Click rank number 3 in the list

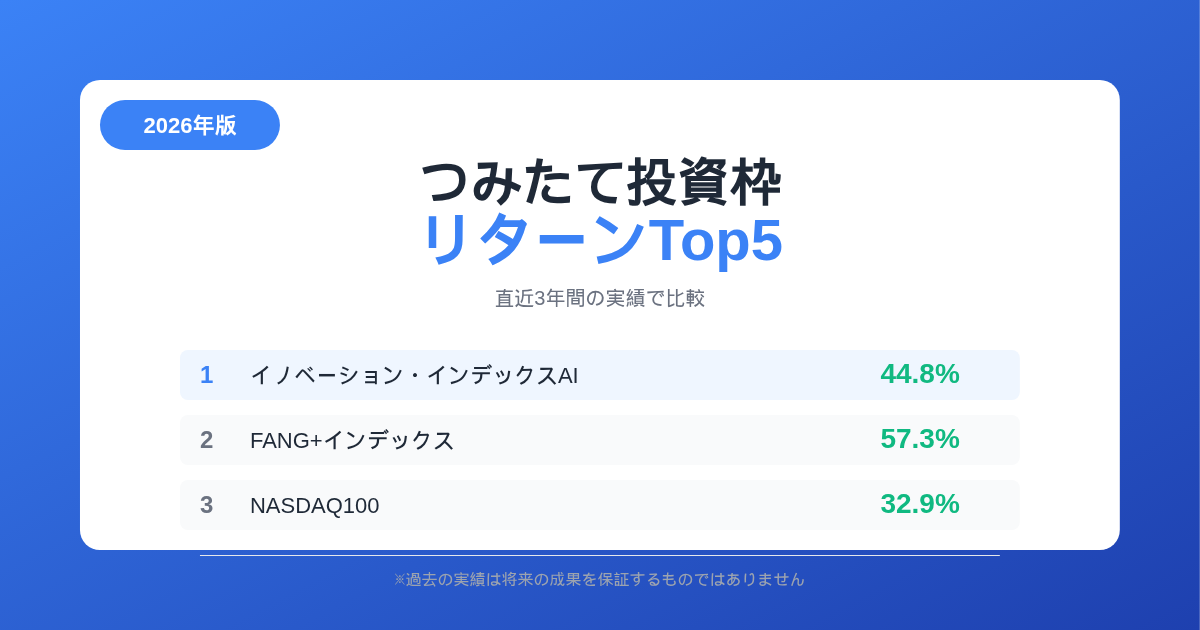[206, 505]
